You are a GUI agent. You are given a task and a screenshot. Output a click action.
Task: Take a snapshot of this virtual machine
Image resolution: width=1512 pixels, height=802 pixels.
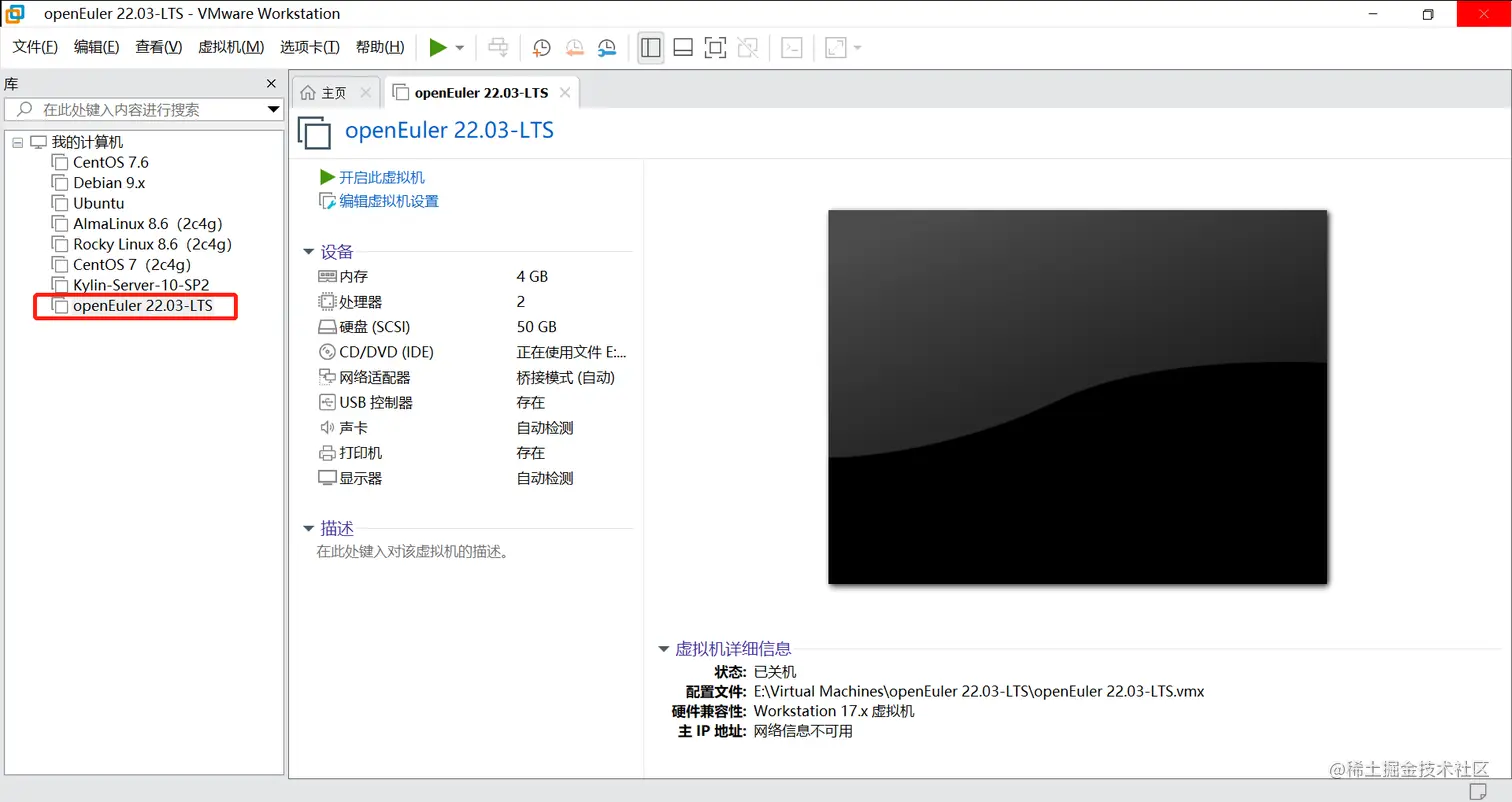541,47
